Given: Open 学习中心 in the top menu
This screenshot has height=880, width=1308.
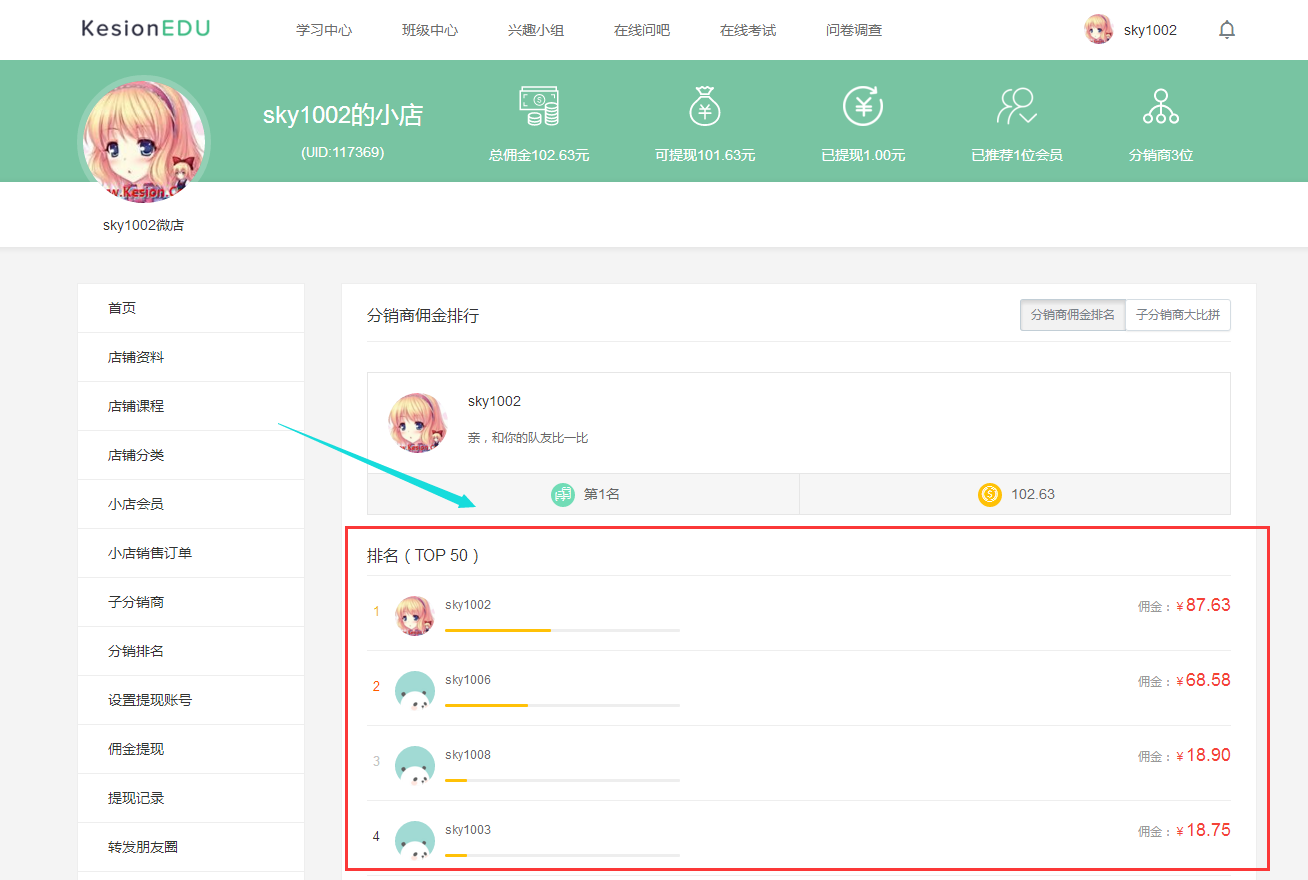Looking at the screenshot, I should [x=323, y=30].
